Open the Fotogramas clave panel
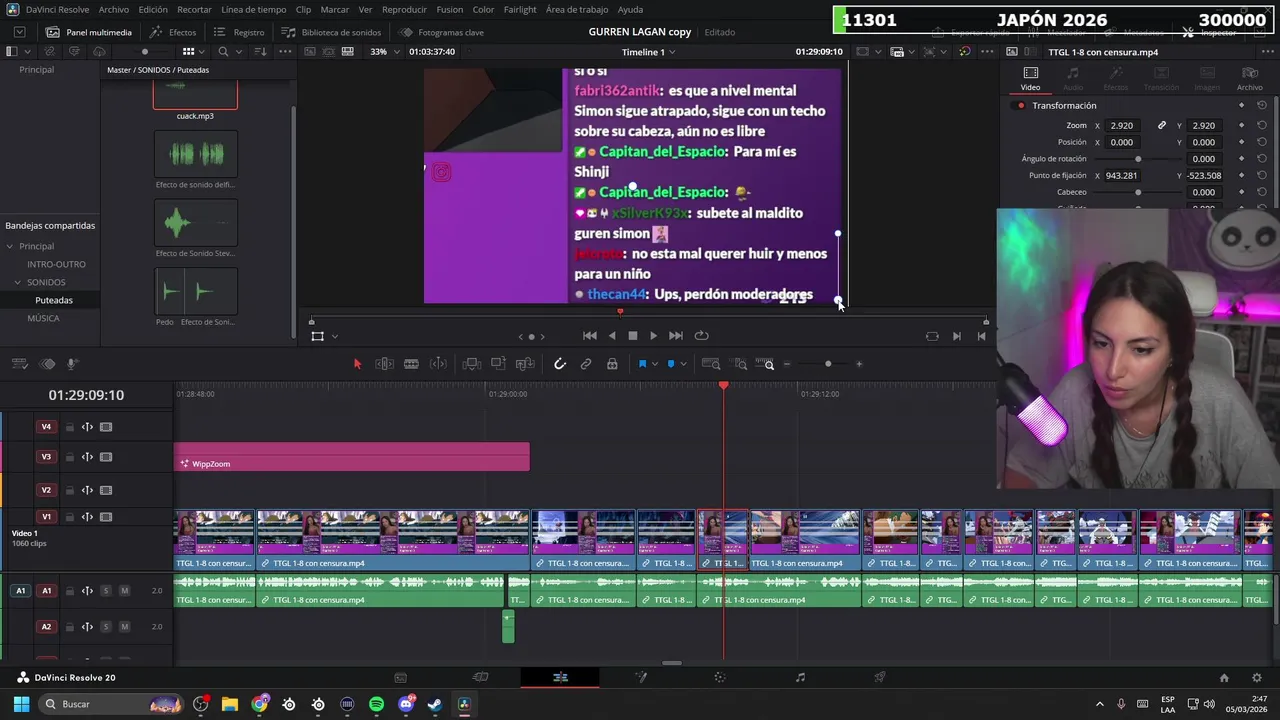The width and height of the screenshot is (1280, 720). 442,32
